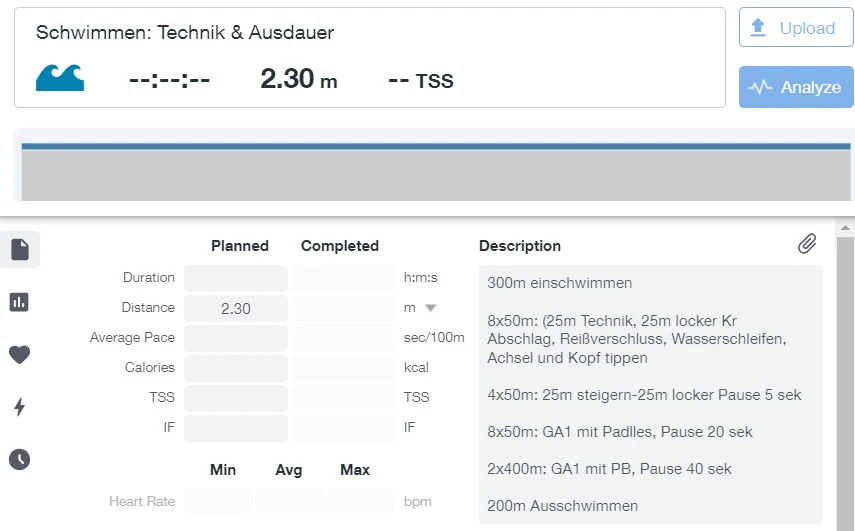Open the Summary document tab icon
The width and height of the screenshot is (855, 531).
(x=20, y=250)
